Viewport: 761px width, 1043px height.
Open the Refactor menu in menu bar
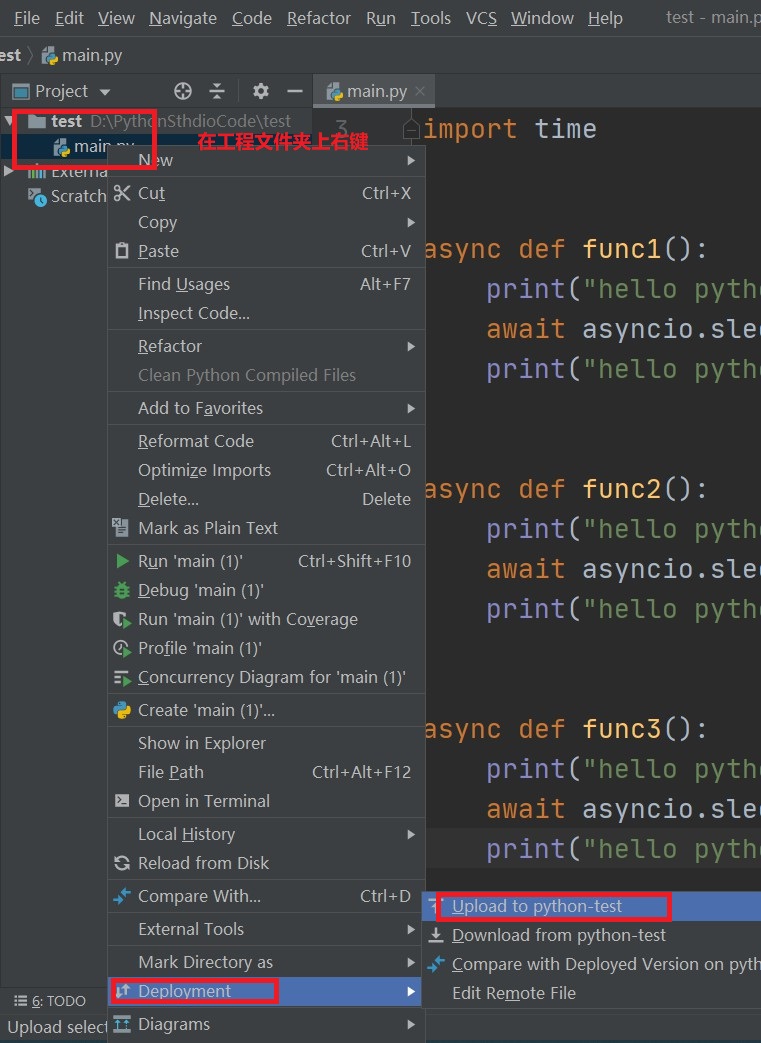coord(319,18)
